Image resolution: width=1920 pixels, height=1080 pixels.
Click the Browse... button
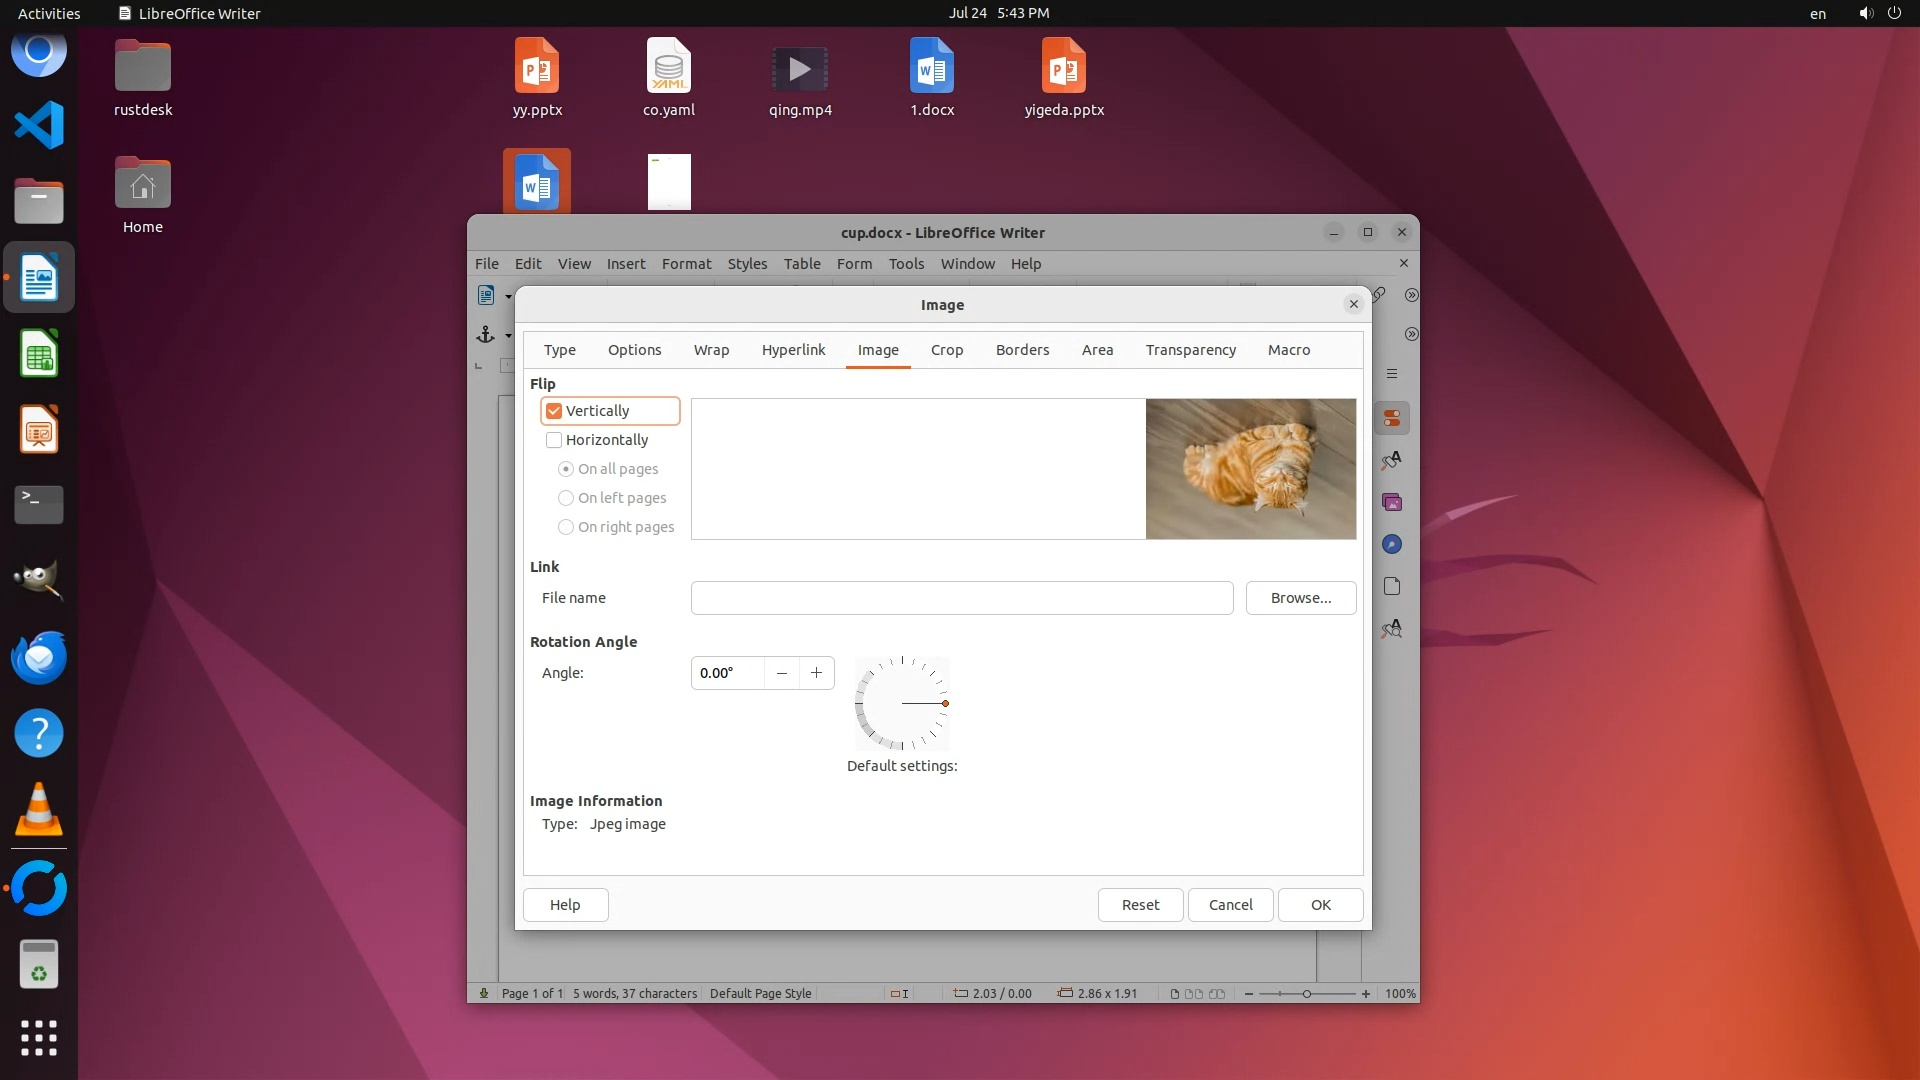coord(1300,598)
